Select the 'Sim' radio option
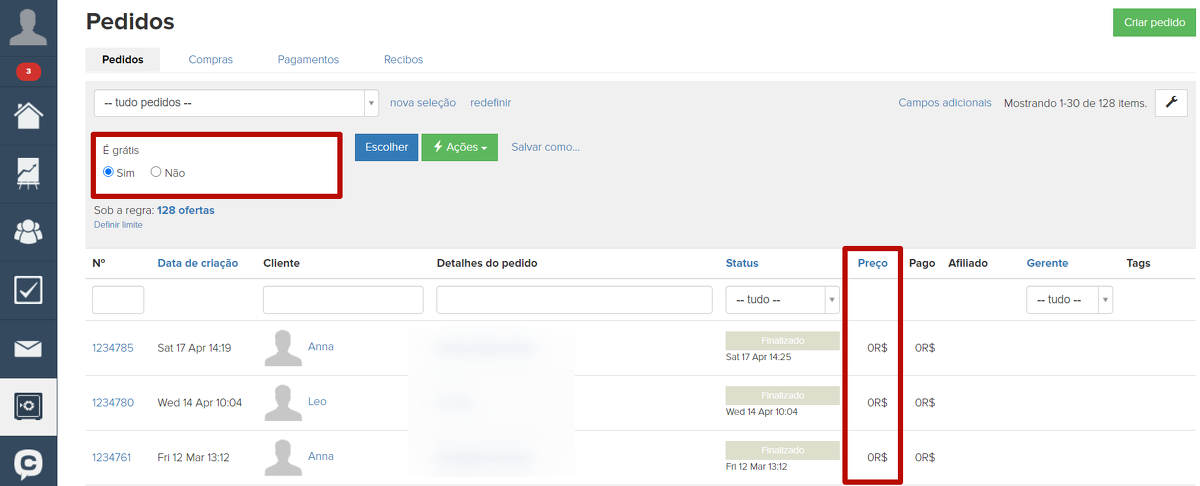This screenshot has width=1200, height=486. tap(109, 172)
